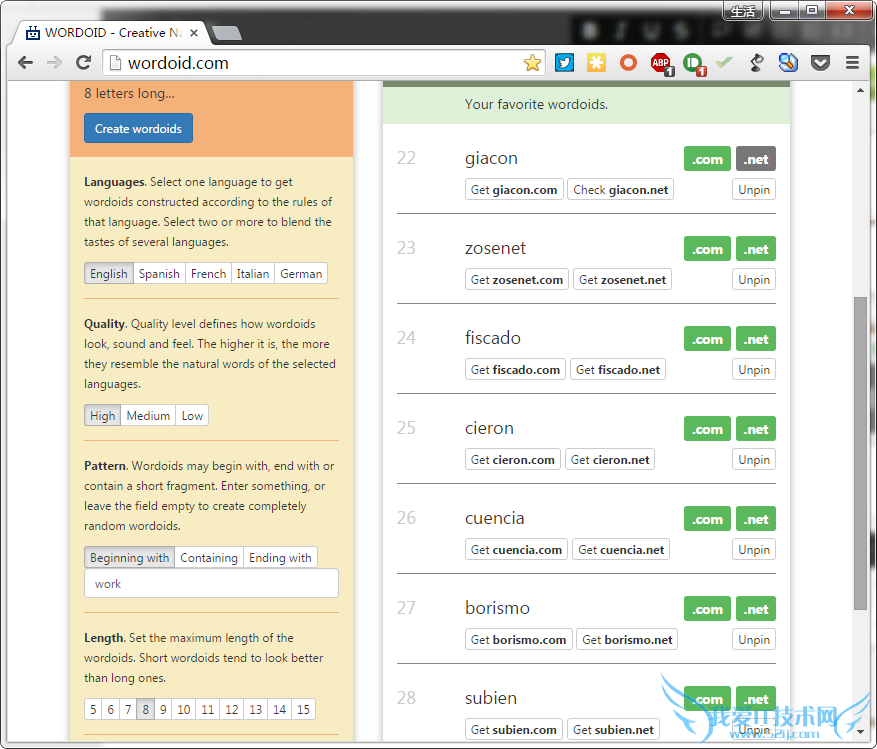Click the pattern field containing 'work'
Screen dimensions: 877x749
click(211, 583)
